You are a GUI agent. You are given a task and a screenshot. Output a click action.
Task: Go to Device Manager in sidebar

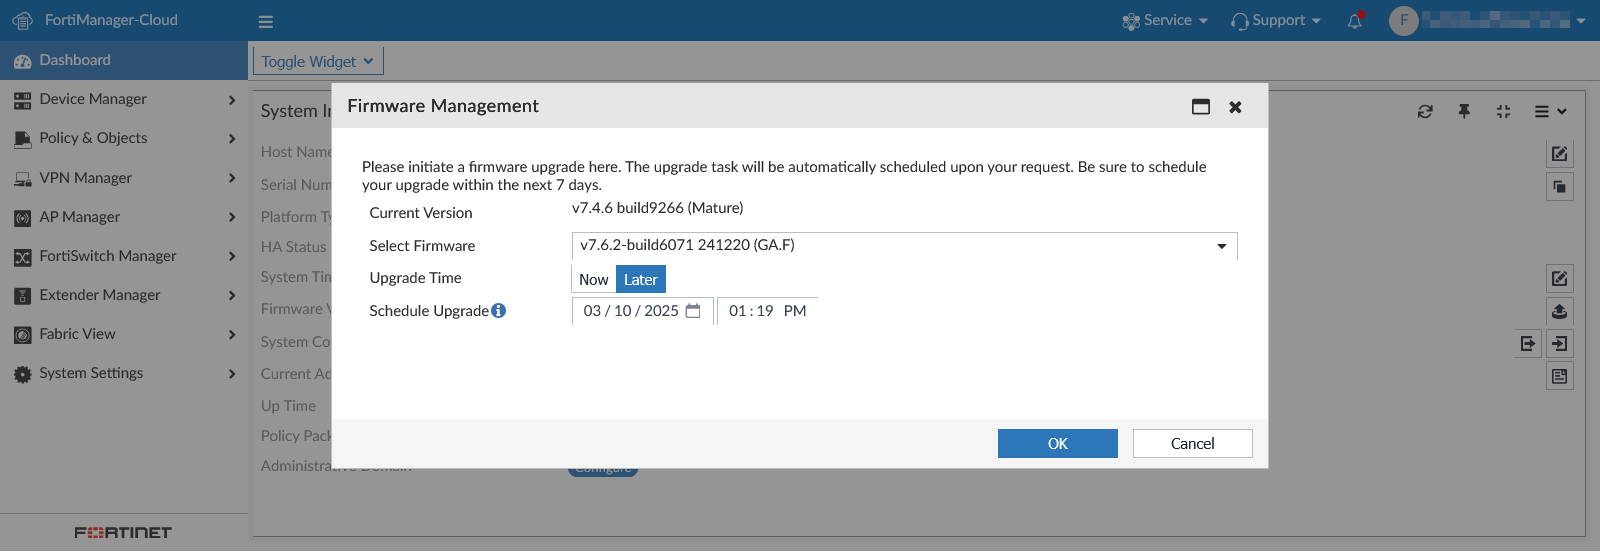[x=93, y=99]
